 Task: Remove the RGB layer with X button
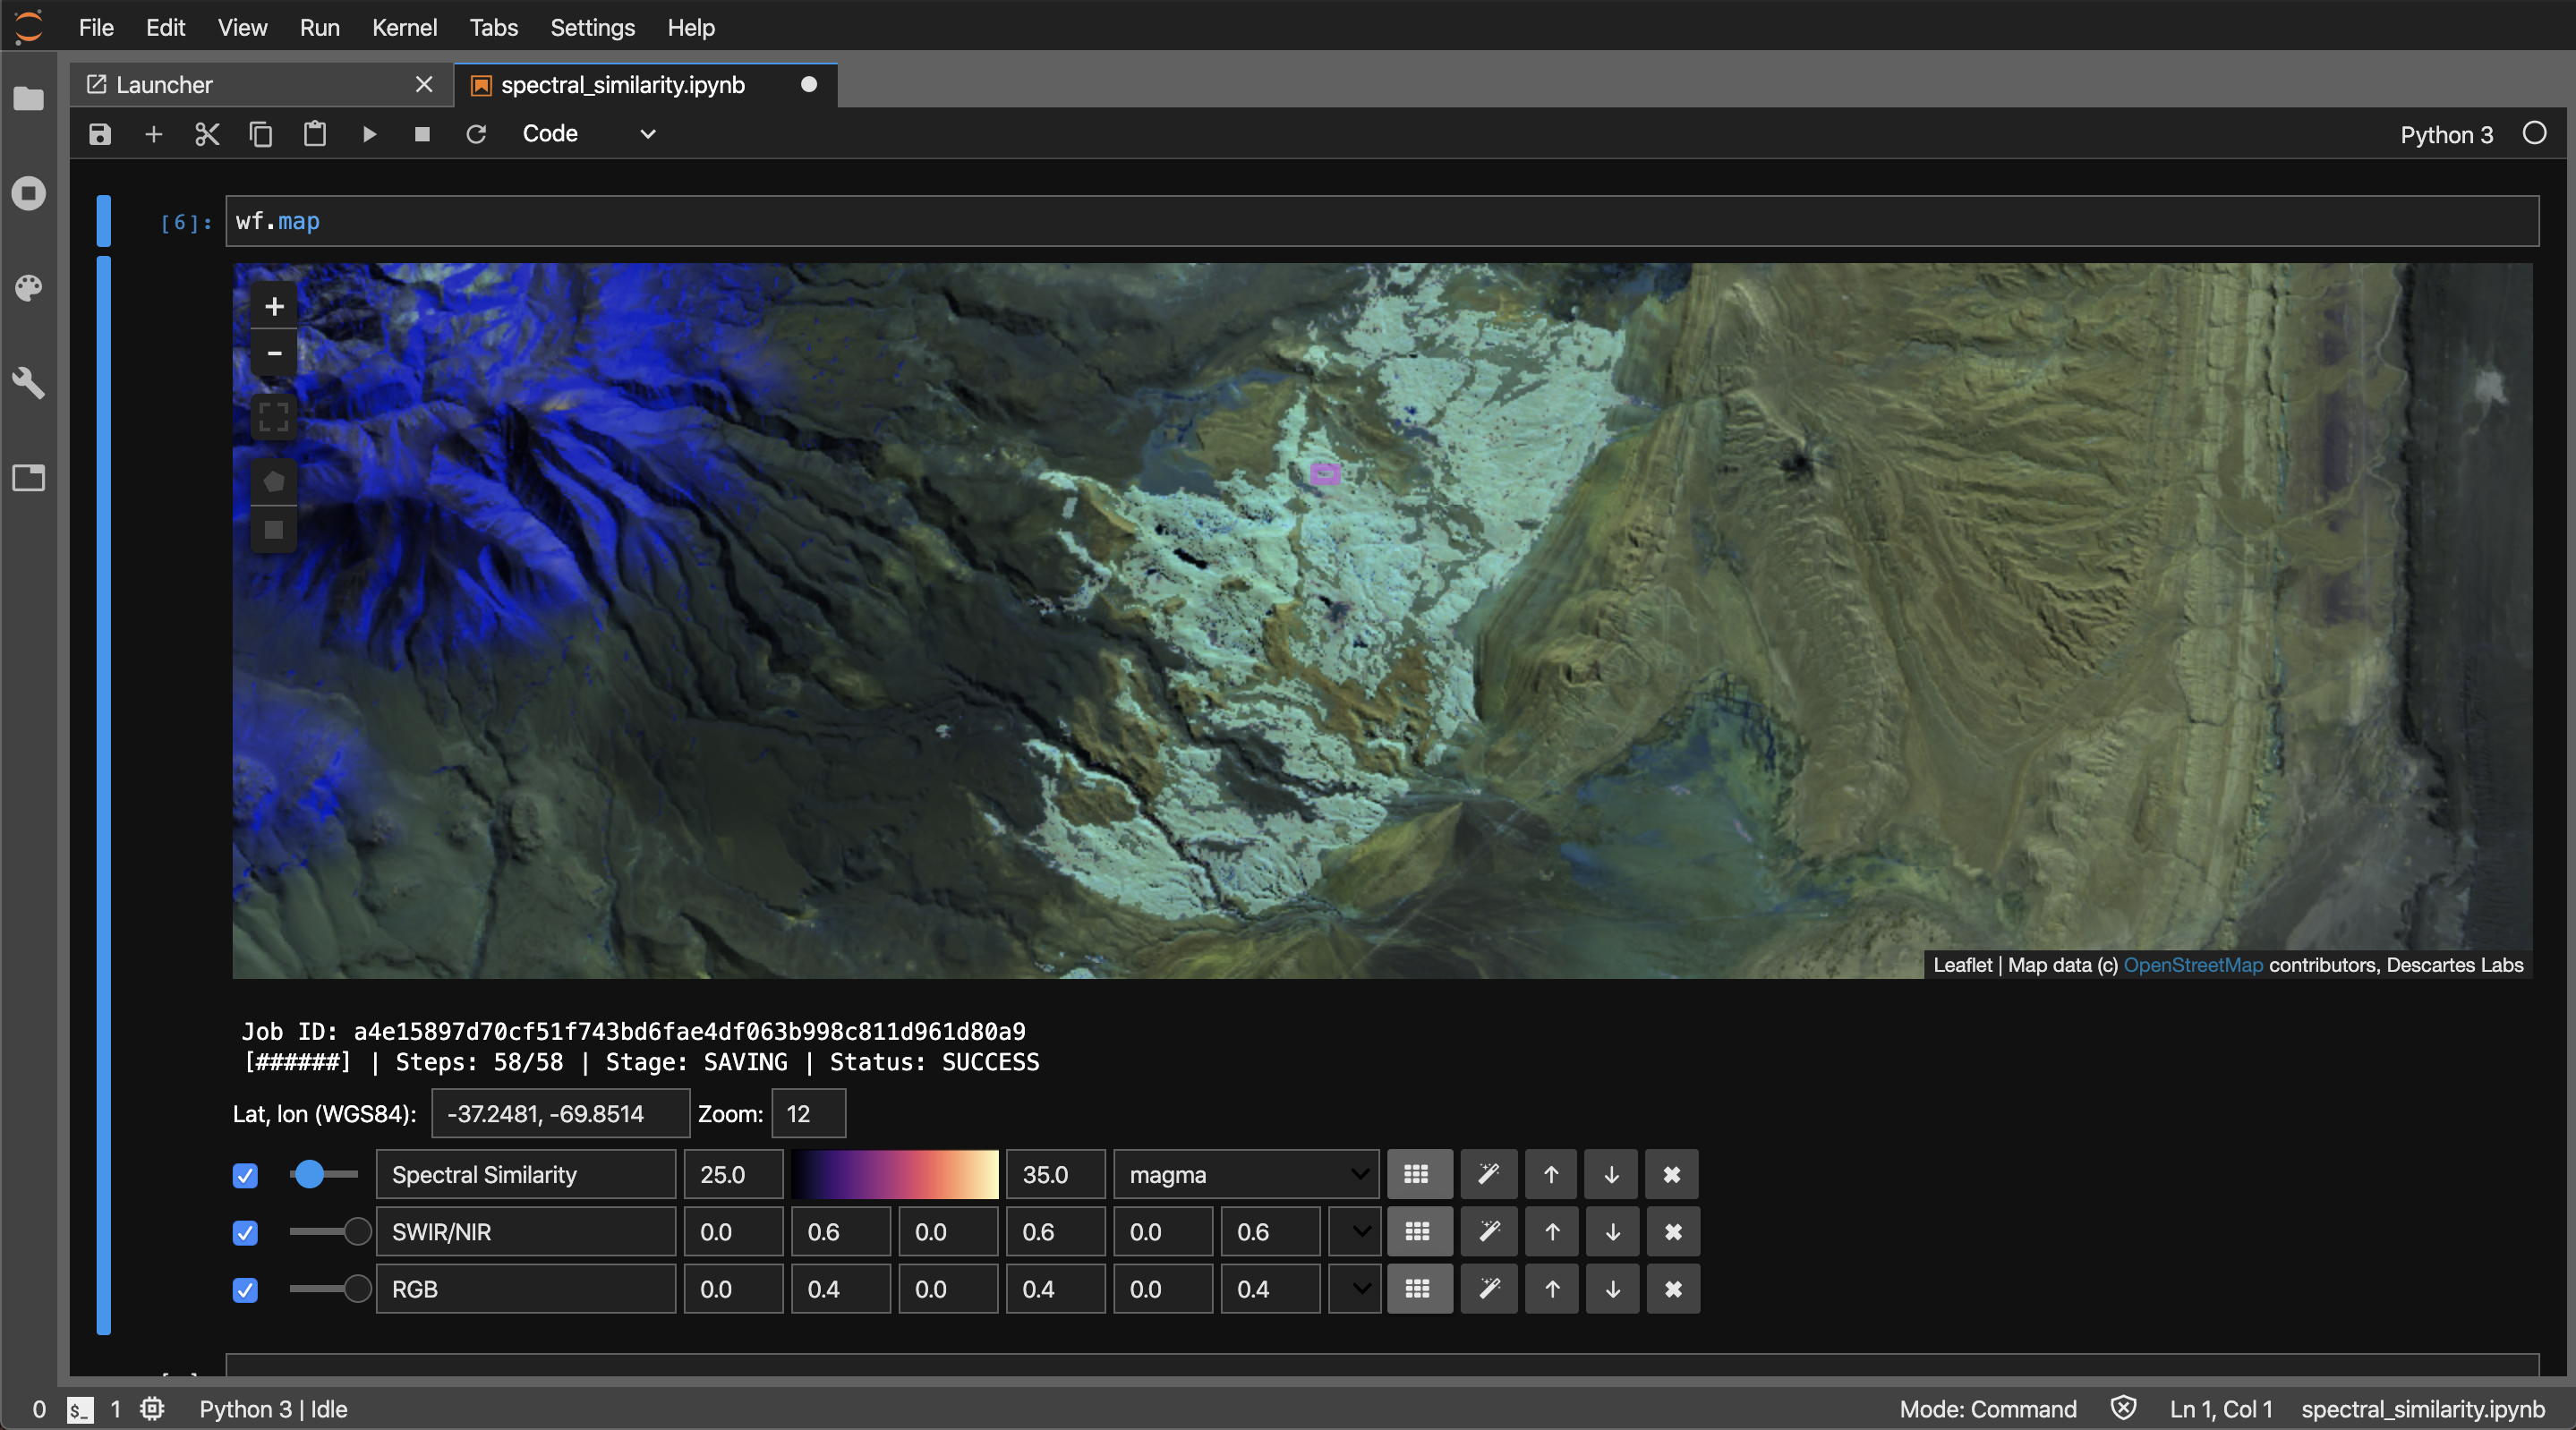pos(1673,1289)
